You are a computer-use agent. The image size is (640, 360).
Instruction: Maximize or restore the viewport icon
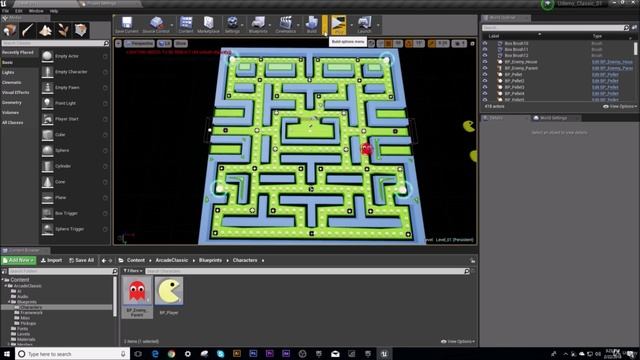[x=472, y=43]
